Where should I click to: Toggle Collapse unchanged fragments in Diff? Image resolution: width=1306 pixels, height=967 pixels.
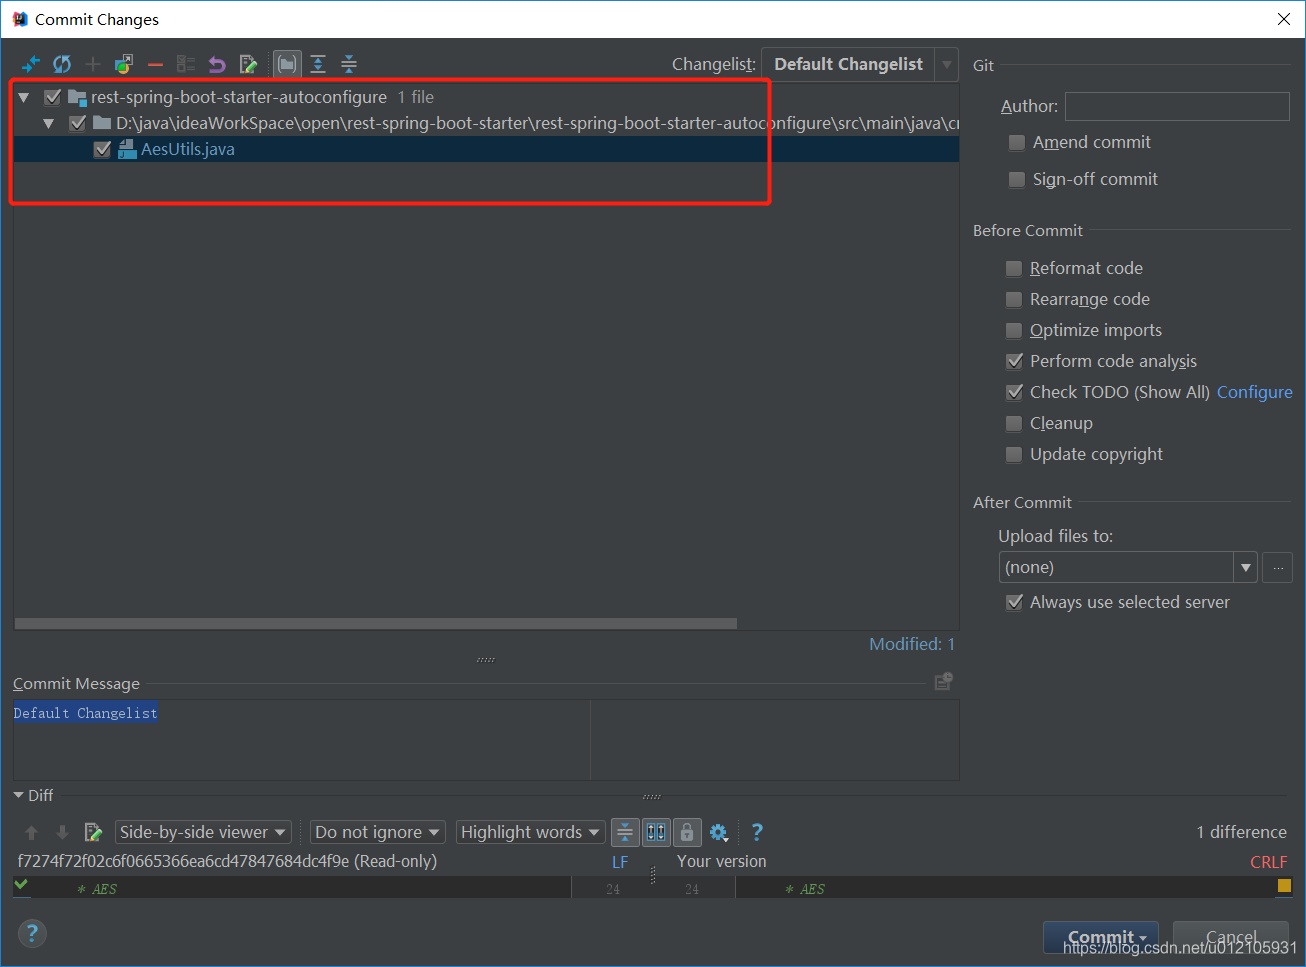(625, 832)
